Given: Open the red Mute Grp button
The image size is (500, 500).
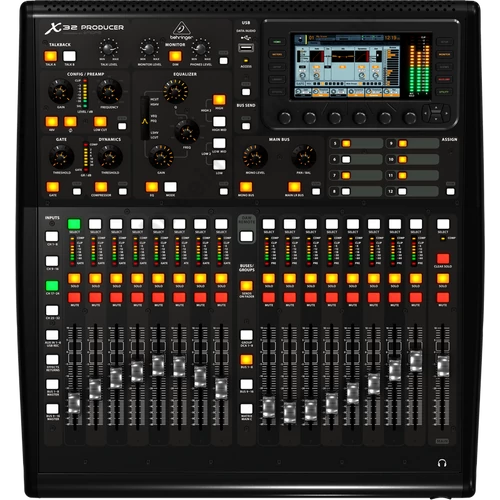Looking at the screenshot, I should (x=444, y=79).
